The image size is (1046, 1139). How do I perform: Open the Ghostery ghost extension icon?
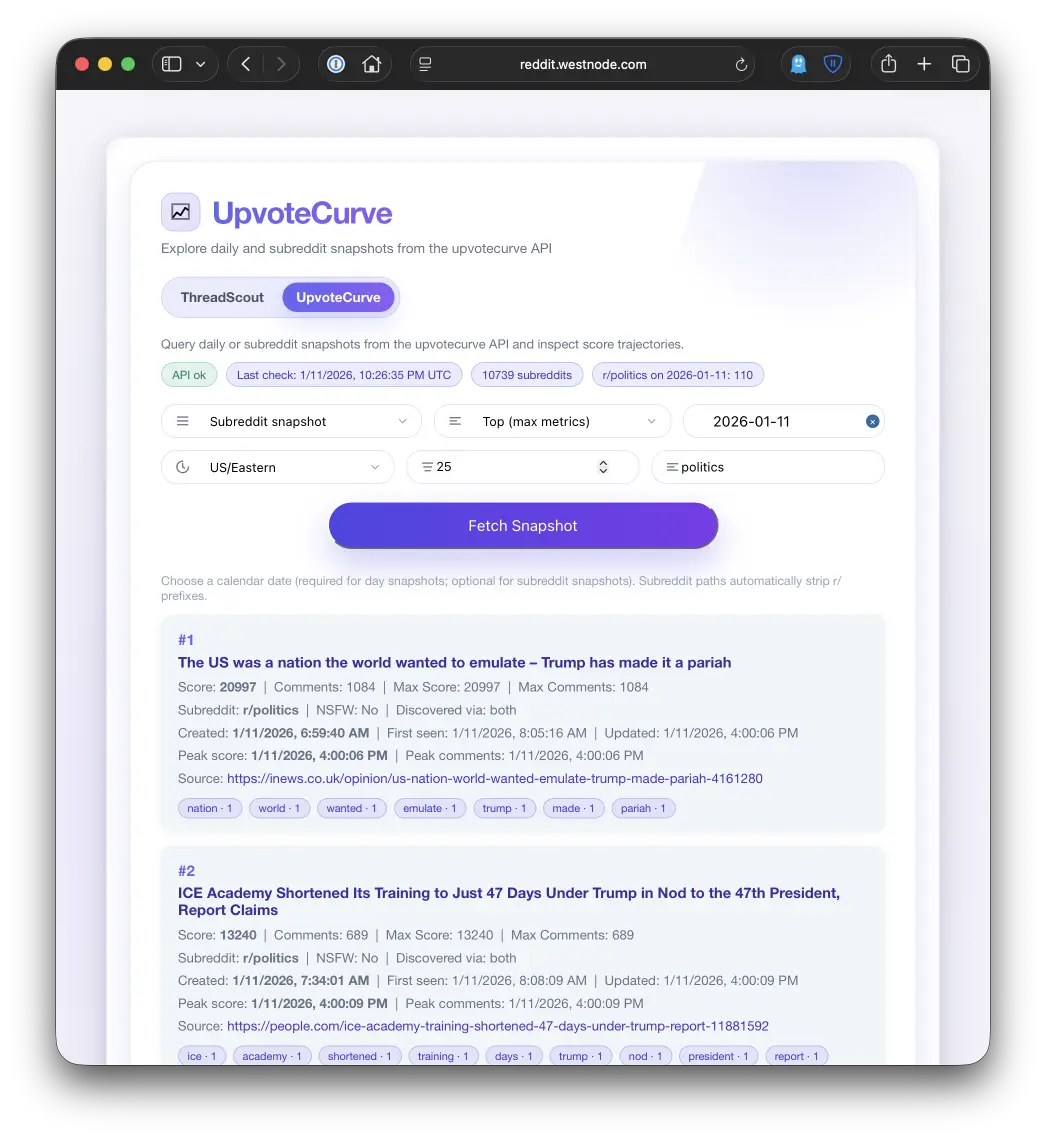798,64
